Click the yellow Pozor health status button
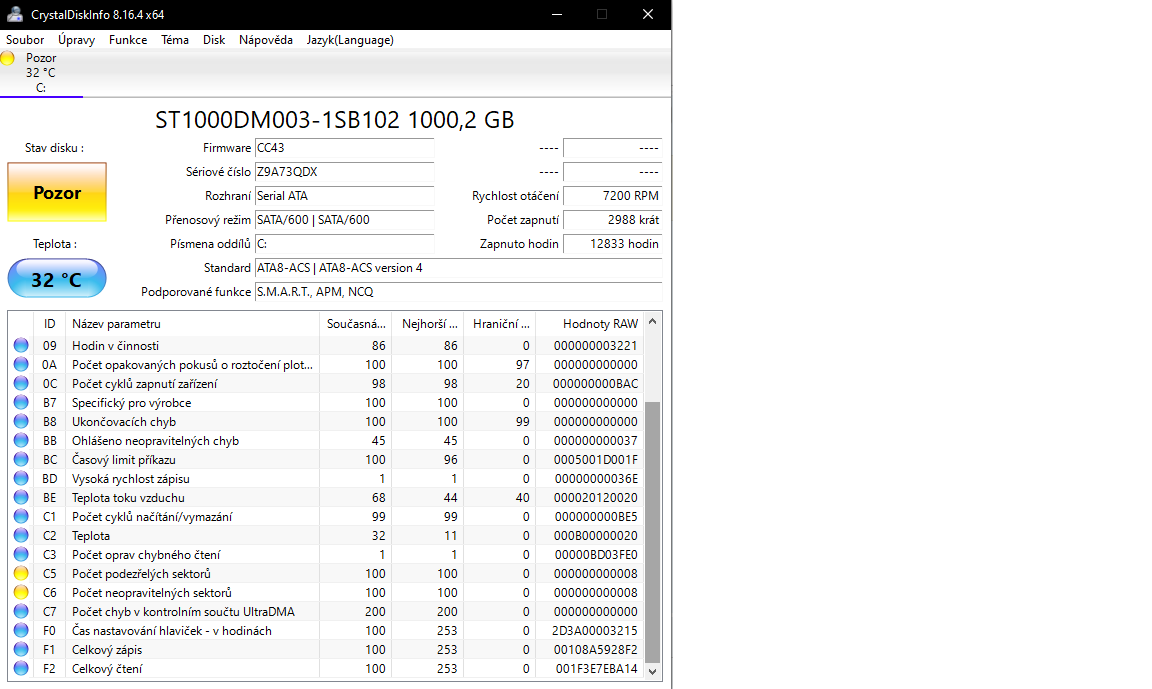1152x689 pixels. pyautogui.click(x=57, y=193)
